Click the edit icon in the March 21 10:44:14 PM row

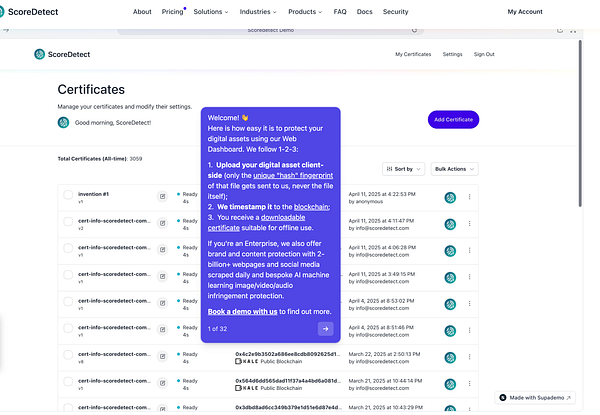tap(163, 383)
